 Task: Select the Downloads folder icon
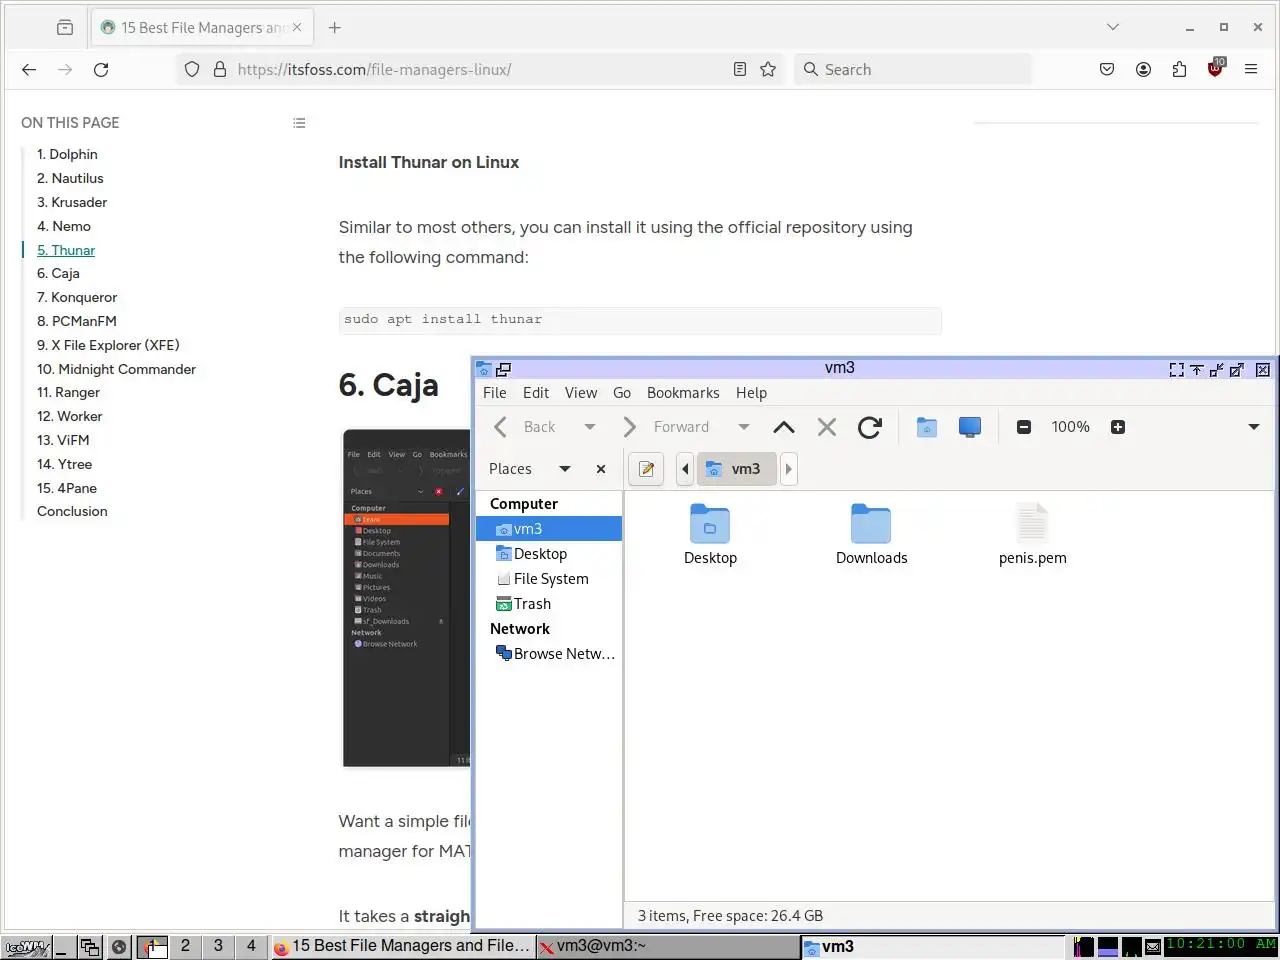[871, 525]
